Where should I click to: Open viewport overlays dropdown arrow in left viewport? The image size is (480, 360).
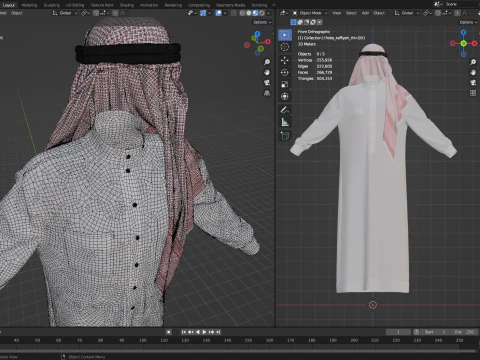point(225,13)
